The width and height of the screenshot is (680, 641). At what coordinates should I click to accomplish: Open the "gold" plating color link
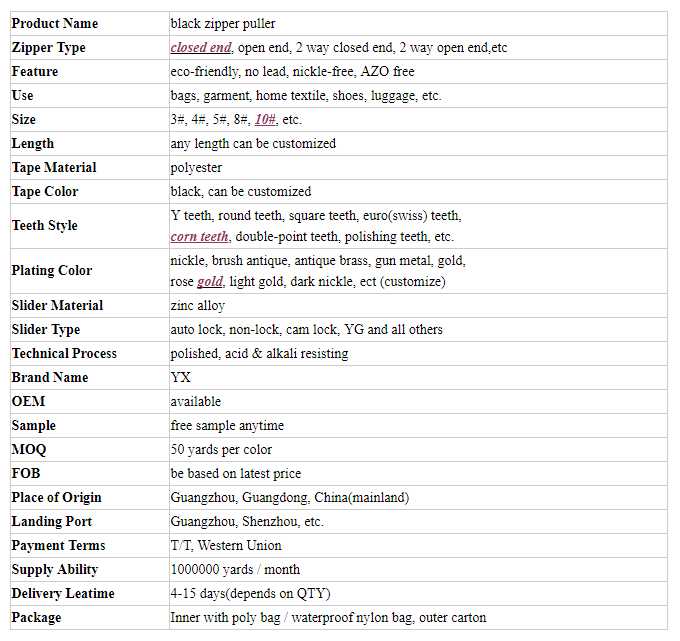pyautogui.click(x=209, y=282)
